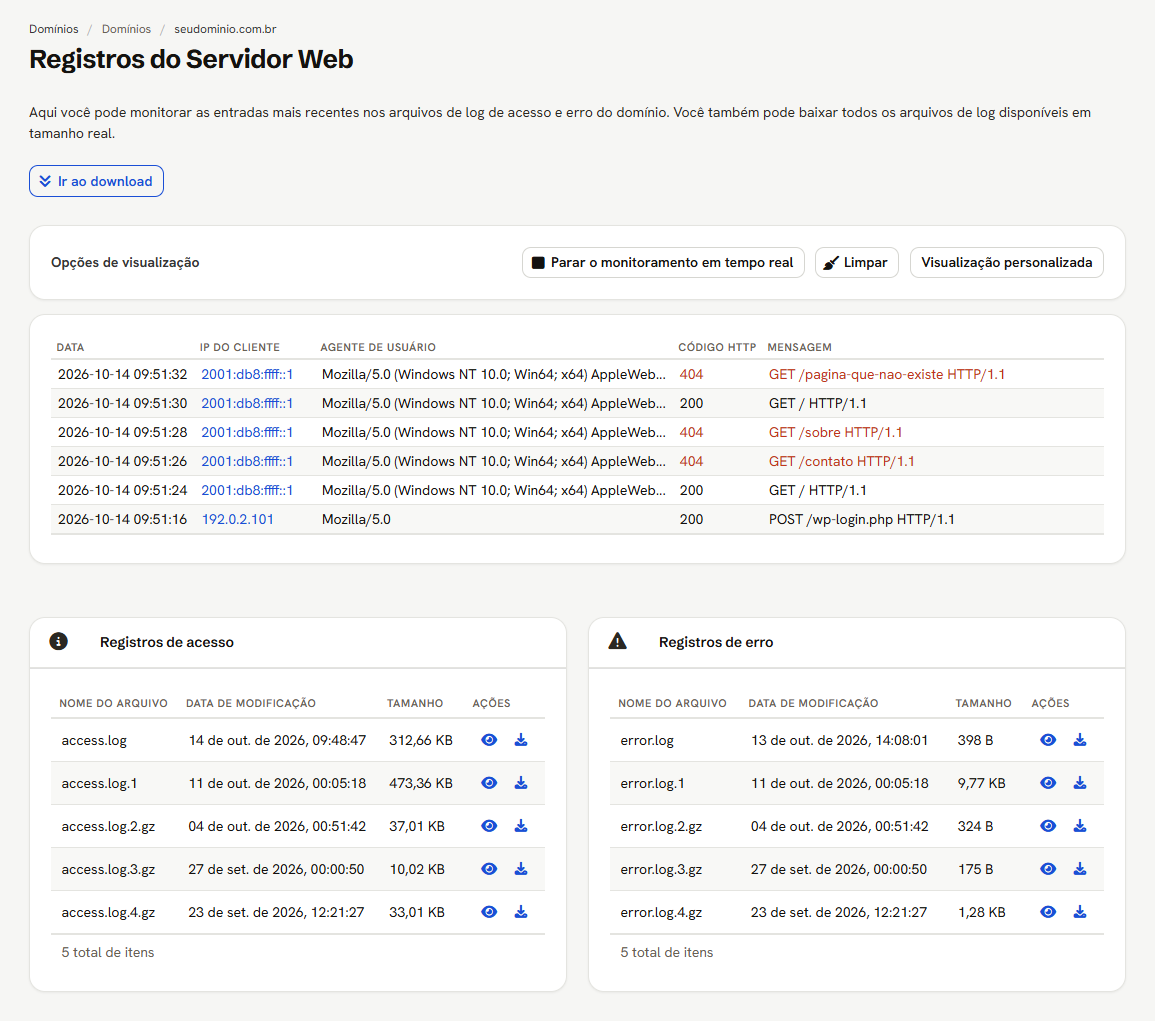
Task: Select the POST /wp-login.php message
Action: click(861, 519)
